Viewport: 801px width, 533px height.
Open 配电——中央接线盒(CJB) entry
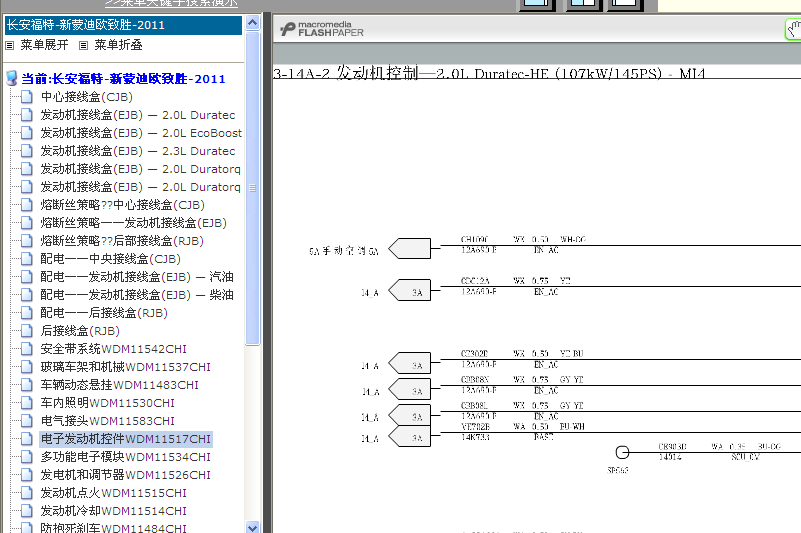110,259
